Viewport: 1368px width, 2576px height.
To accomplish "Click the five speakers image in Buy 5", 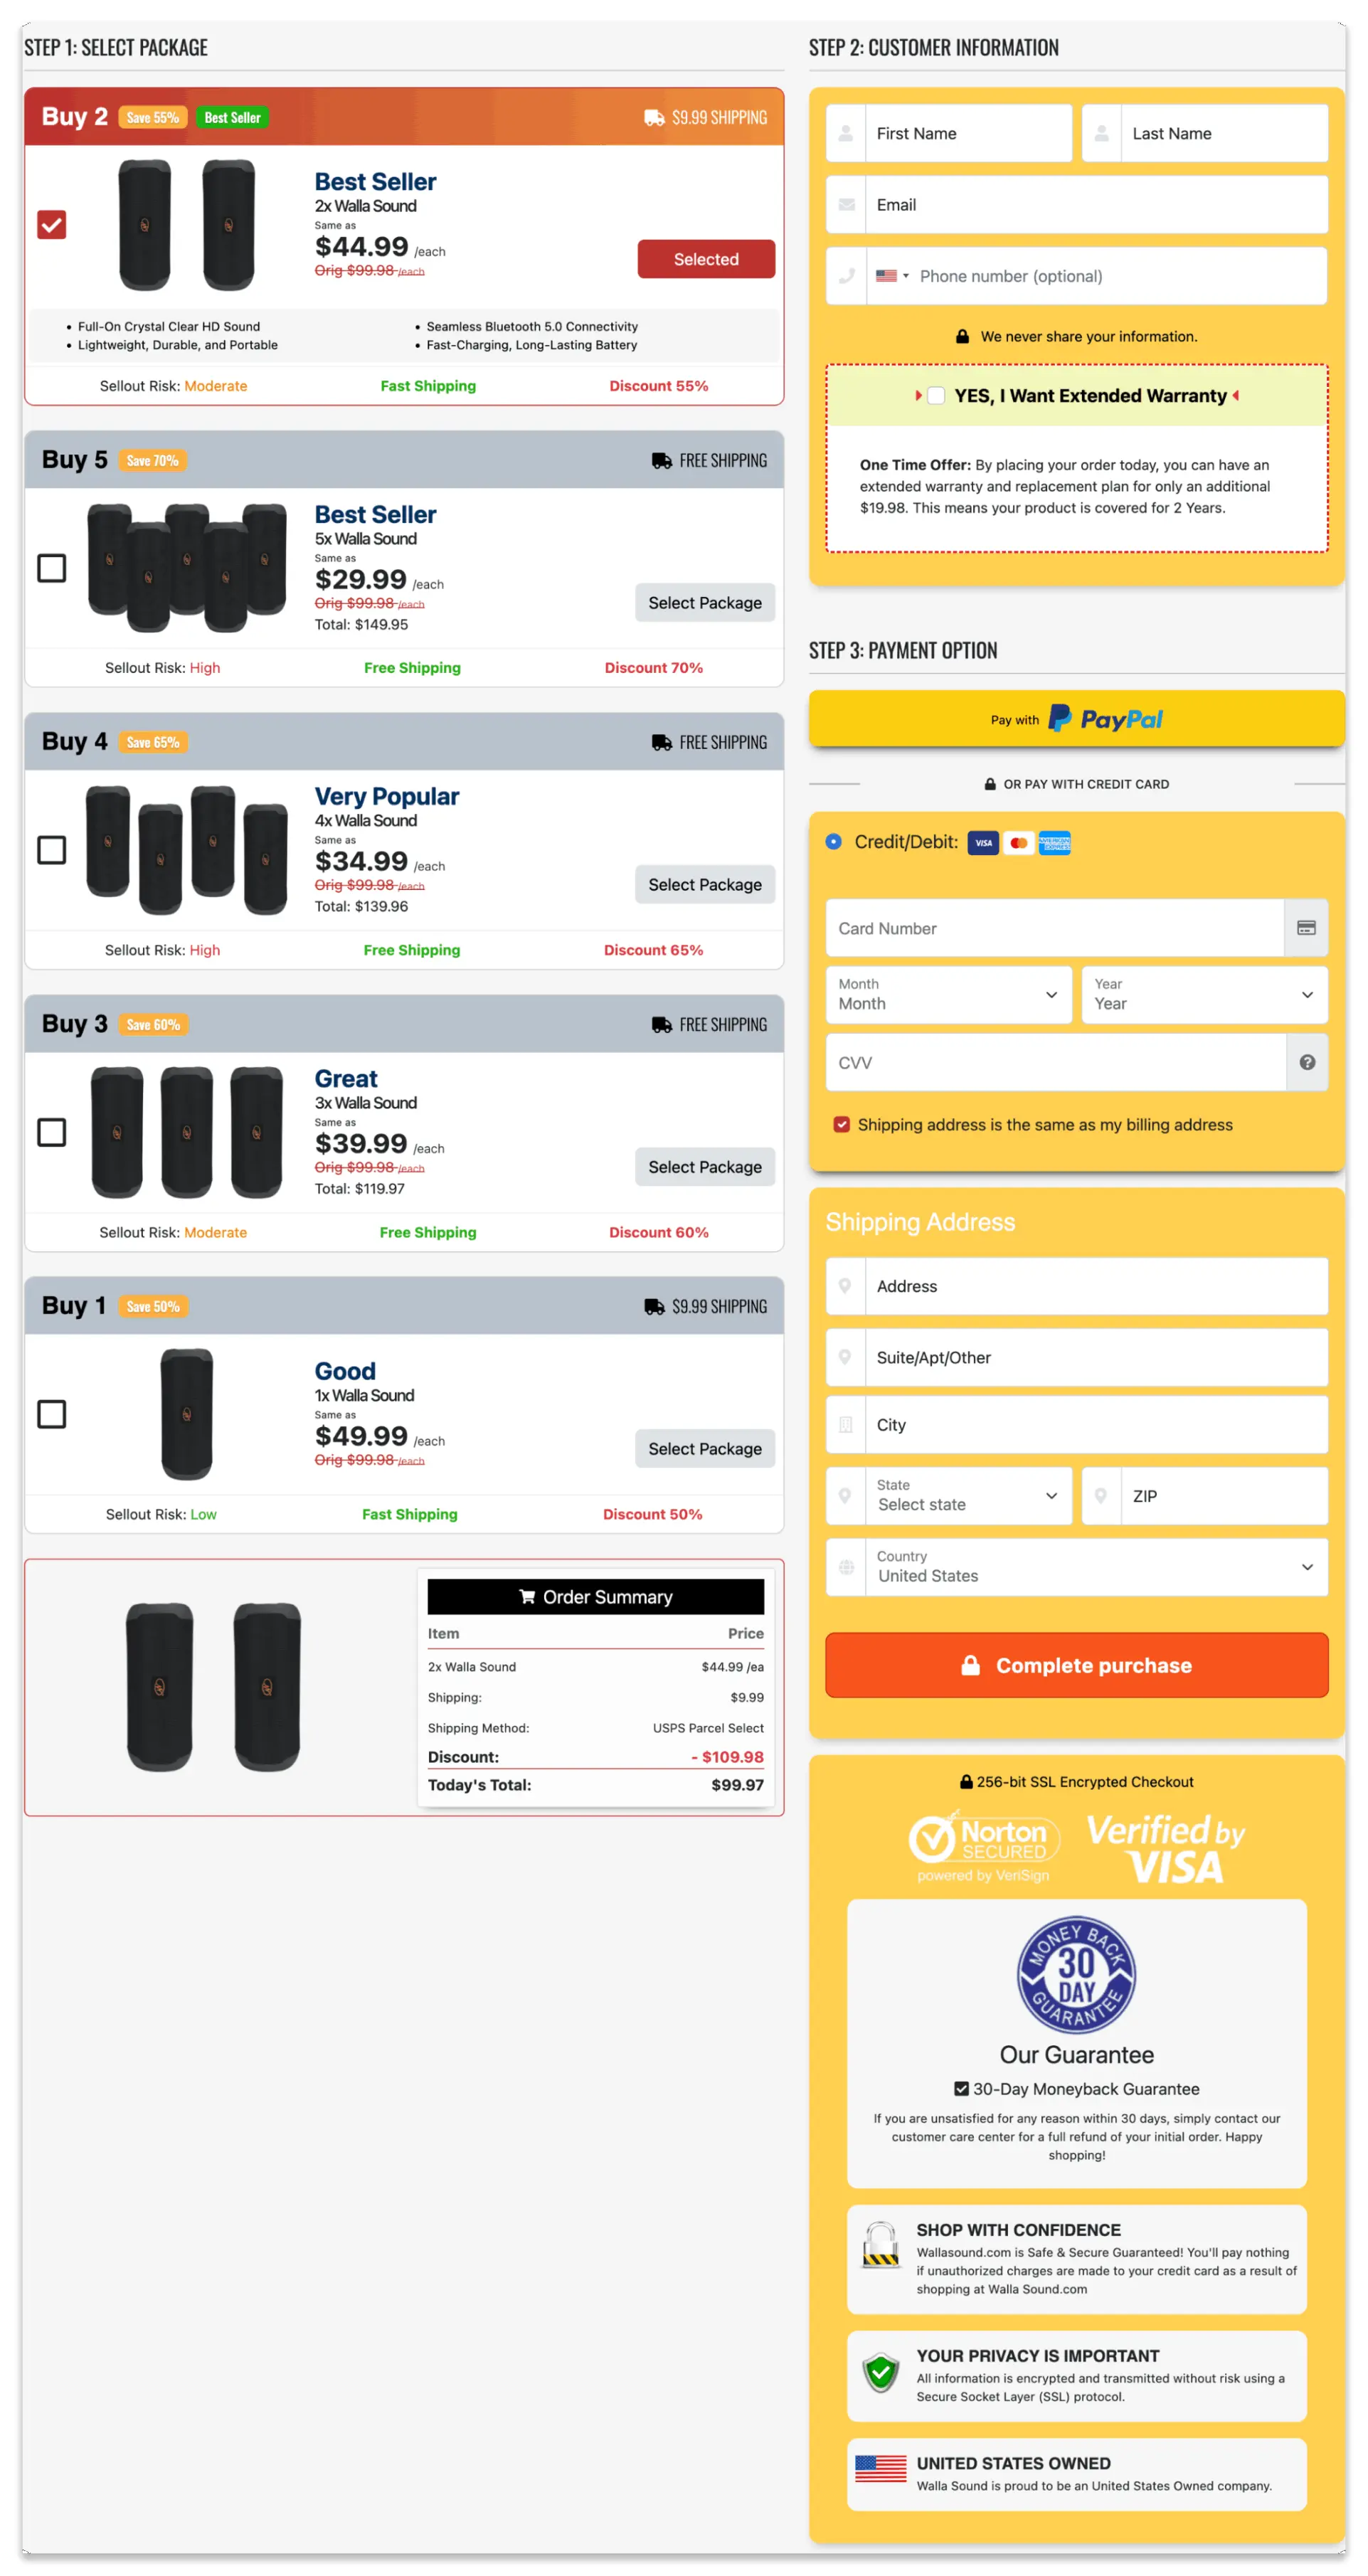I will [186, 567].
